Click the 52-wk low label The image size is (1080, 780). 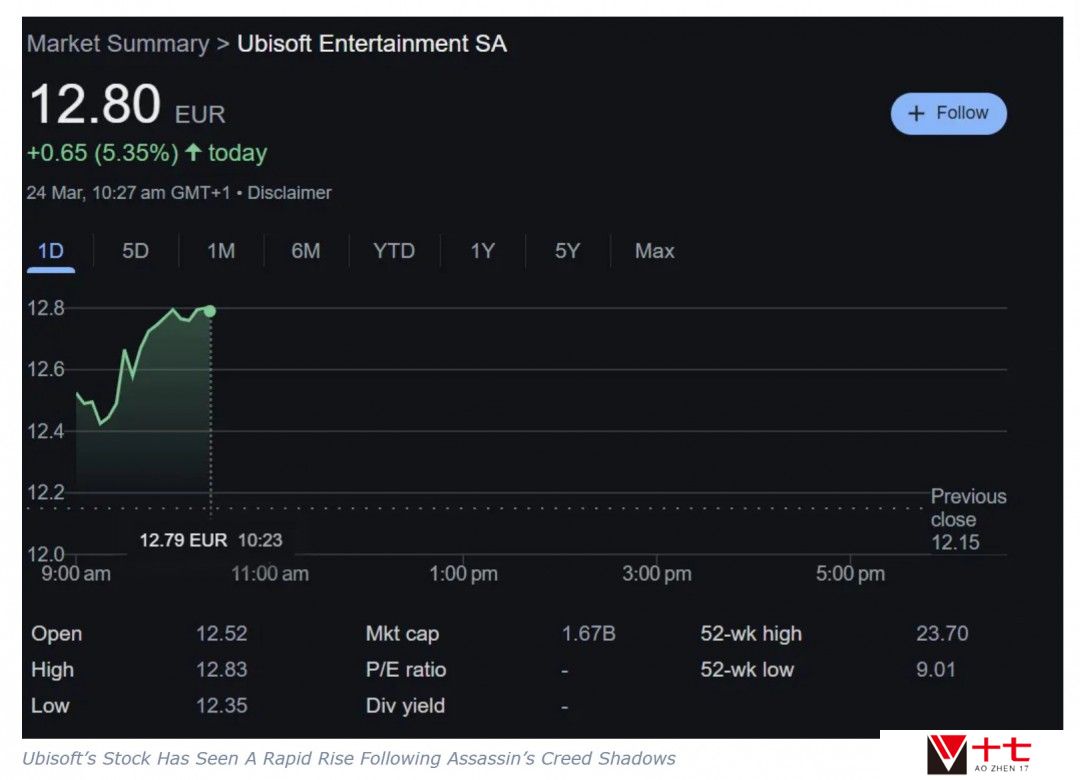coord(747,670)
